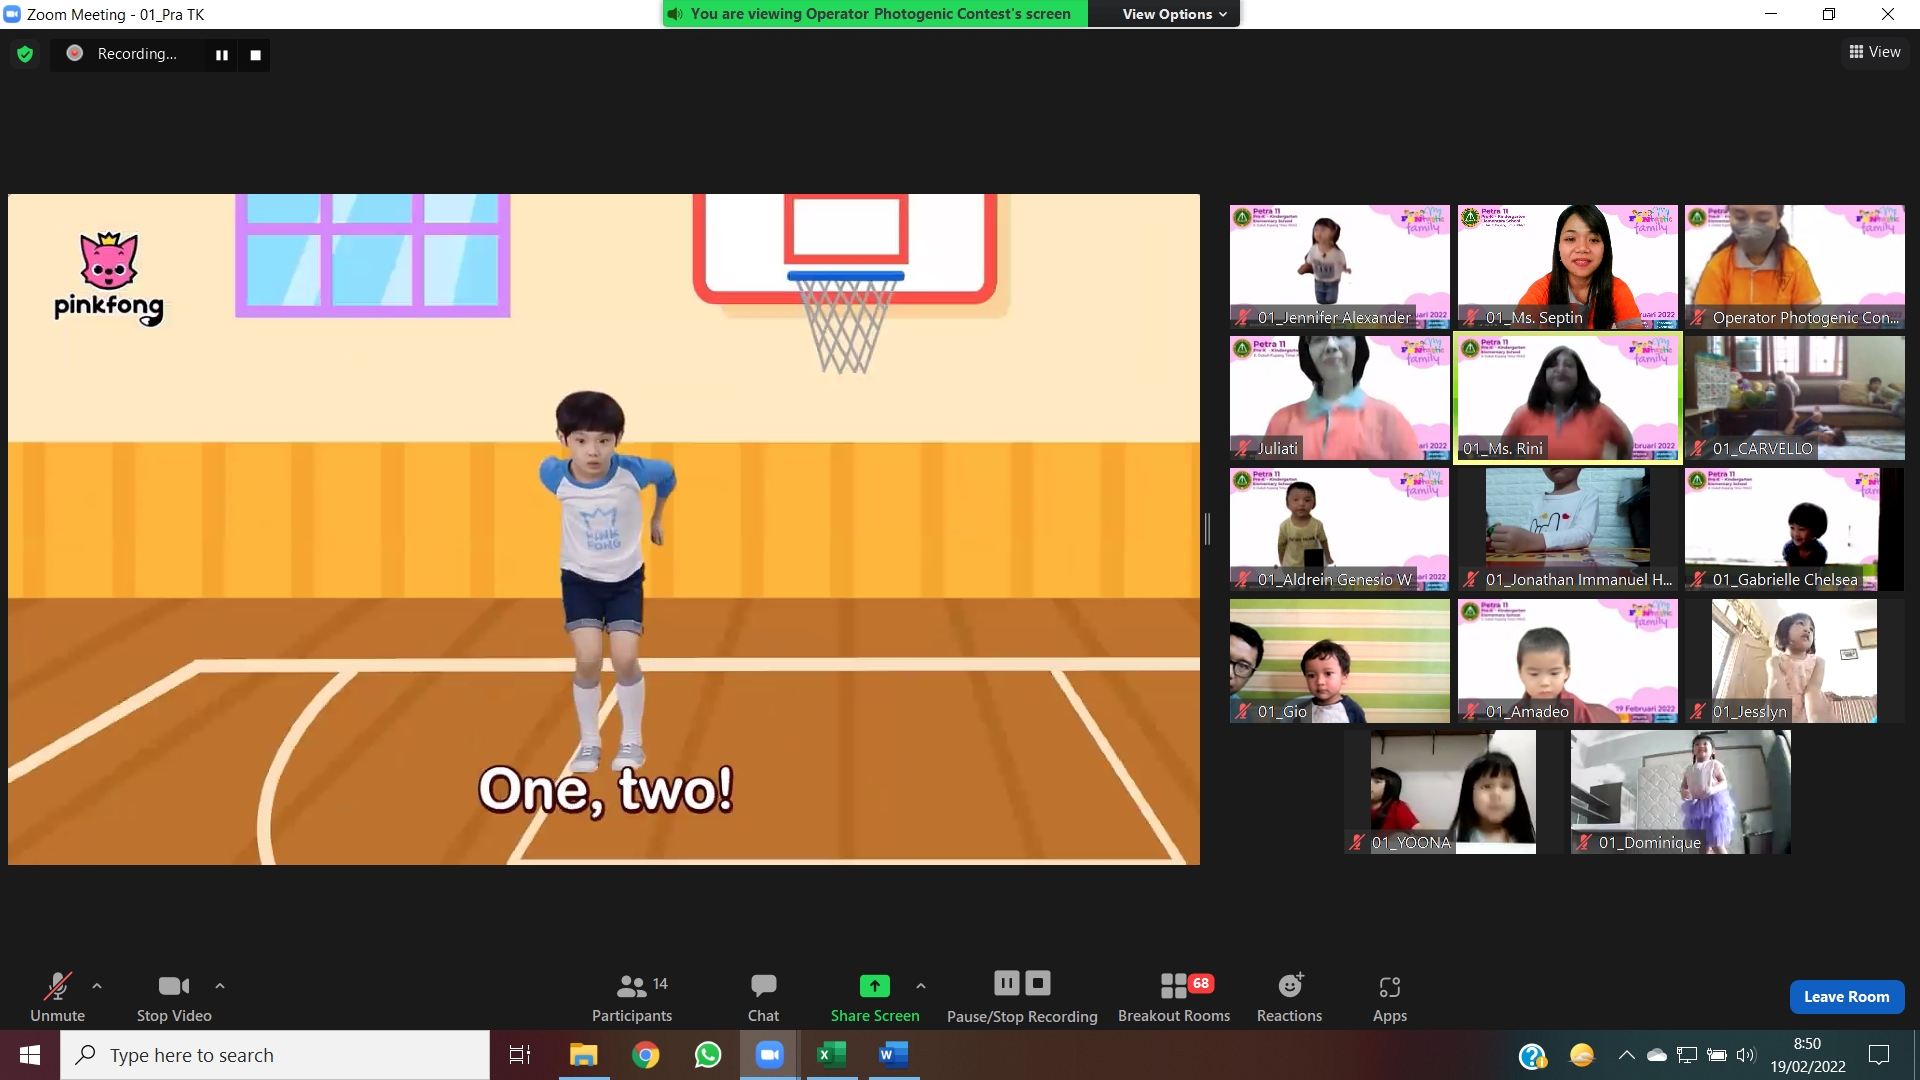
Task: Click the shared screen Pinkfong video
Action: coord(604,529)
